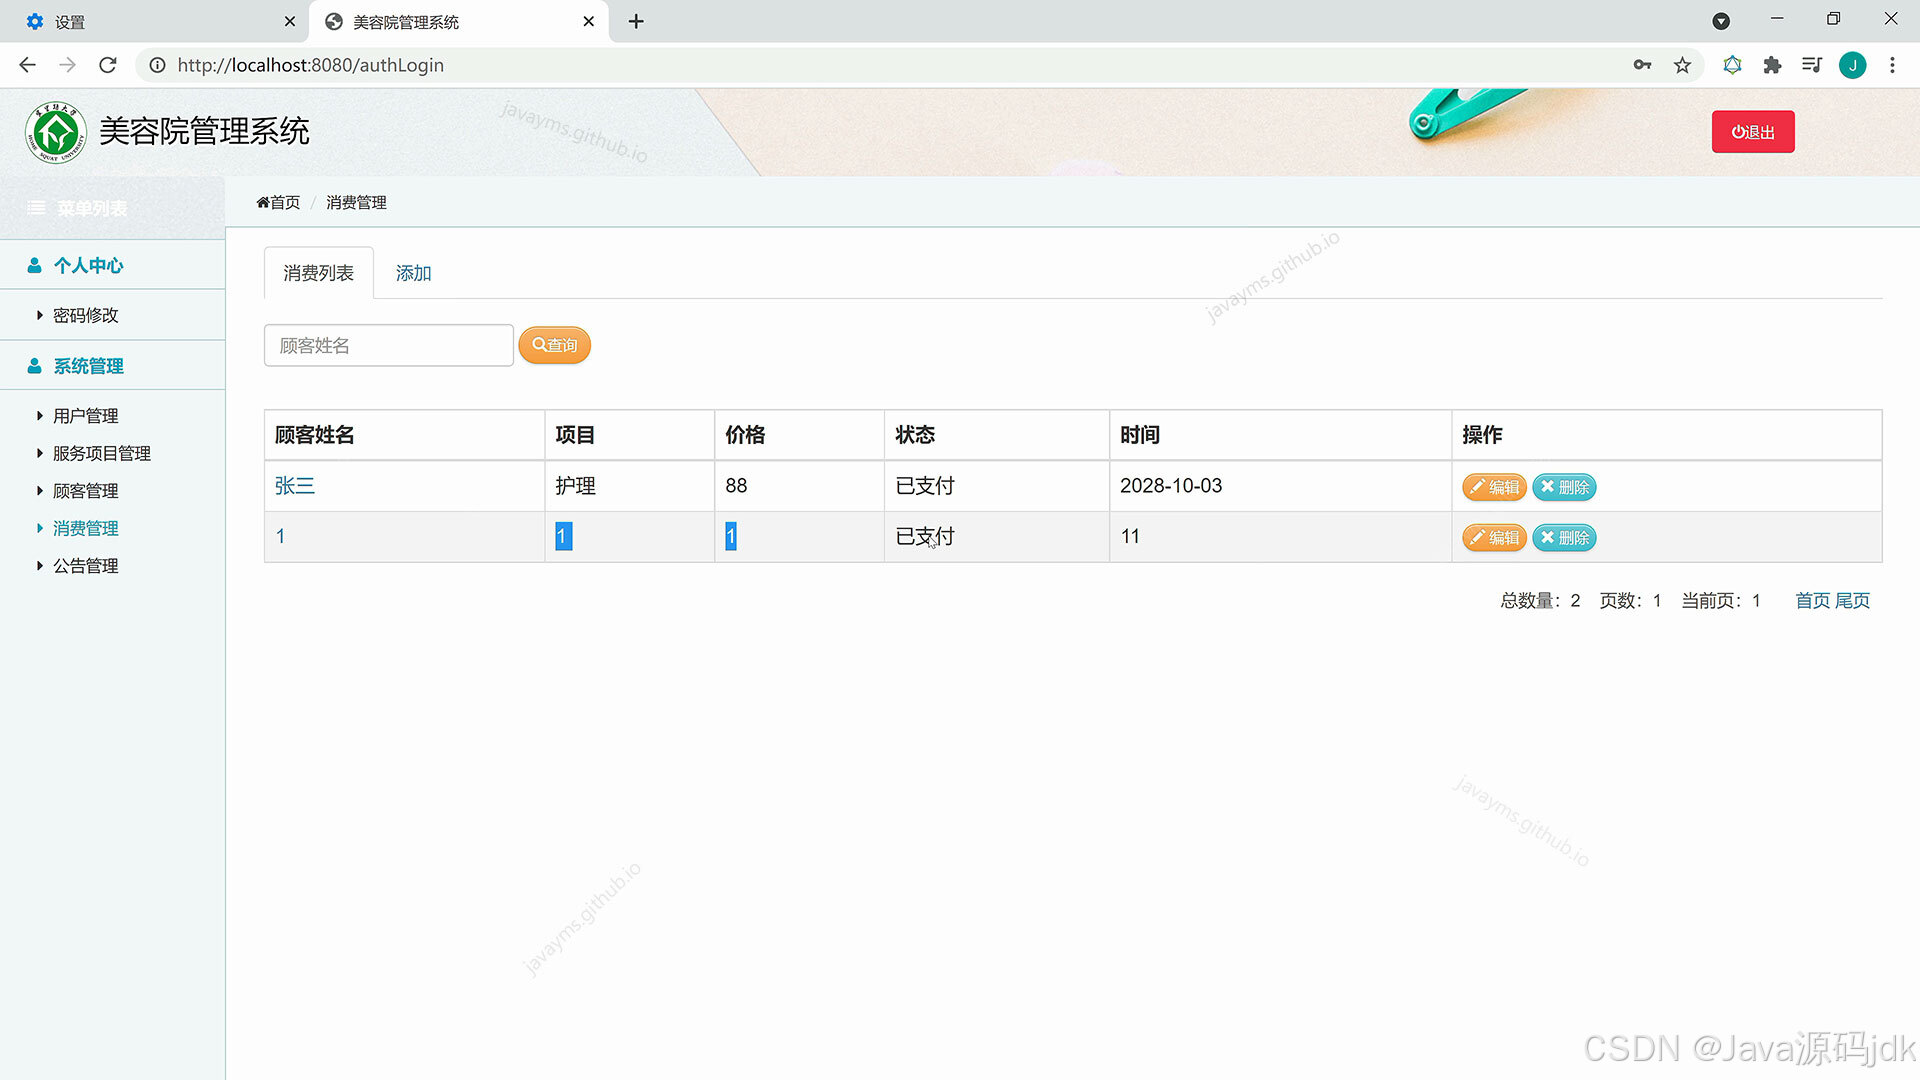Click the 消费管理 breadcrumb text
The image size is (1920, 1080).
356,202
